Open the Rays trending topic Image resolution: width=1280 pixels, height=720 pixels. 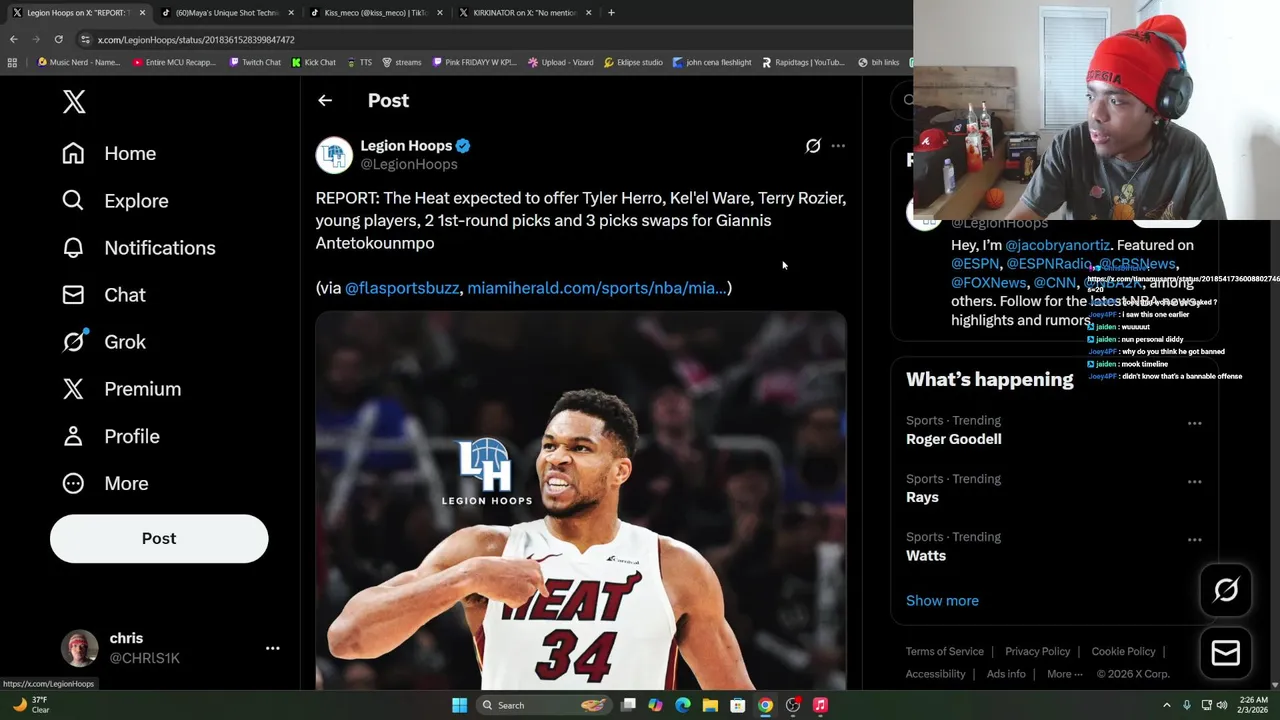[922, 497]
